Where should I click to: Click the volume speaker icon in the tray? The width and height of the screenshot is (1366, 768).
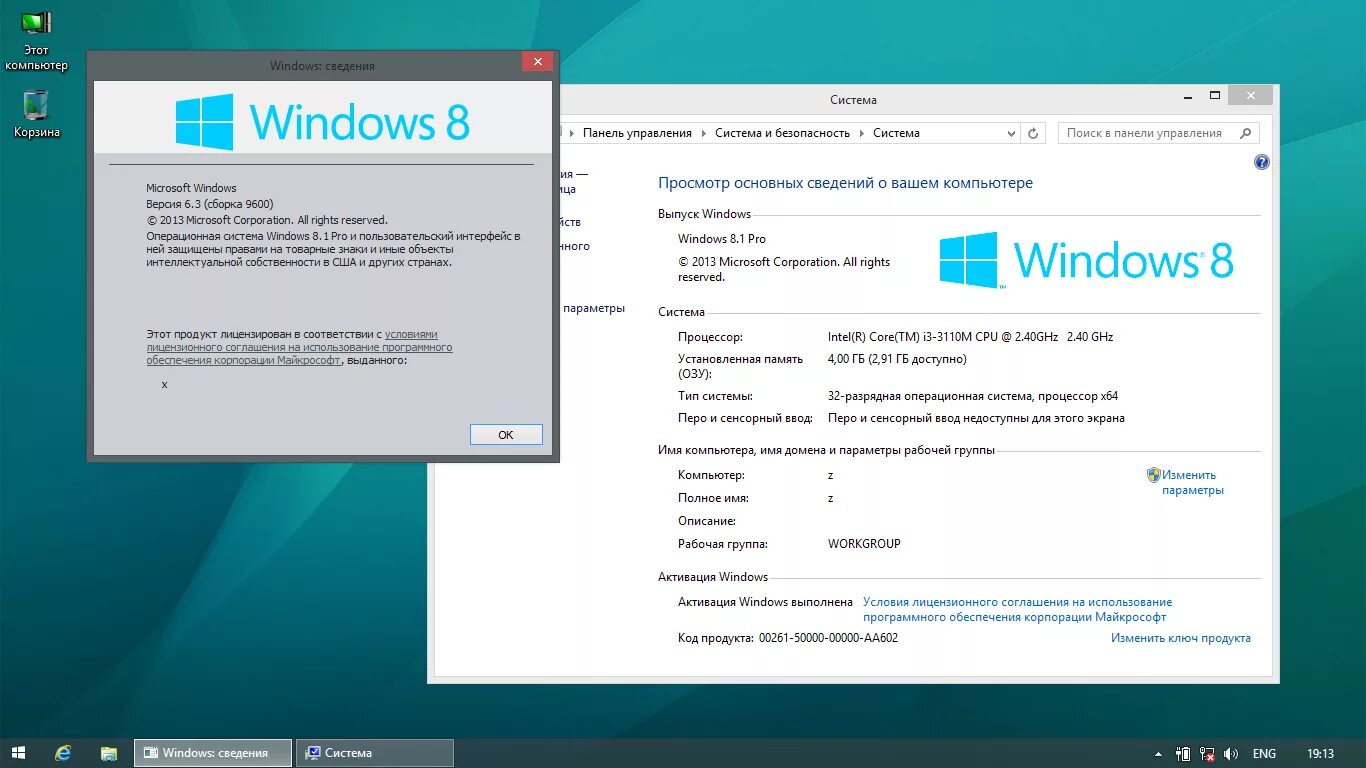pyautogui.click(x=1231, y=753)
